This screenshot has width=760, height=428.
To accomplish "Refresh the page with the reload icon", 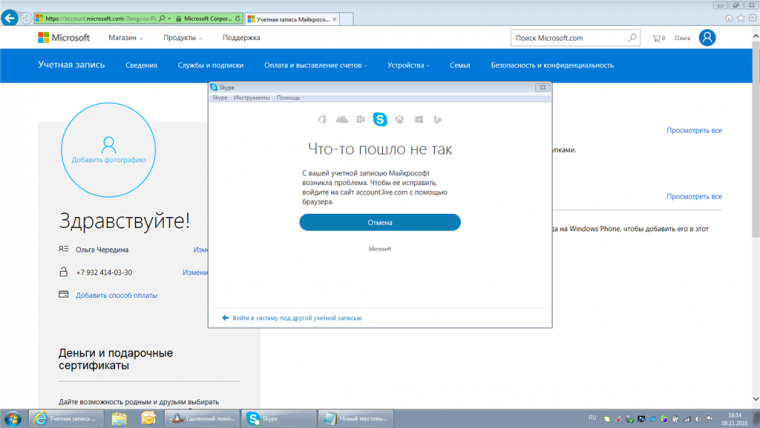I will 238,18.
